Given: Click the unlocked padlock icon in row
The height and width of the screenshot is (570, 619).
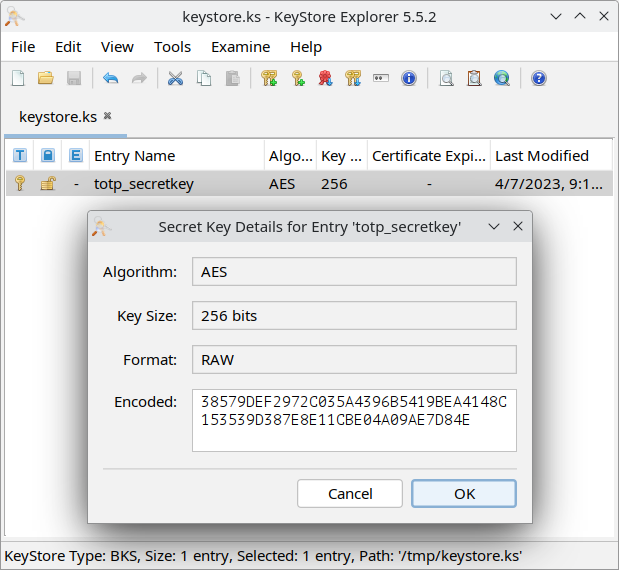Looking at the screenshot, I should (x=48, y=184).
